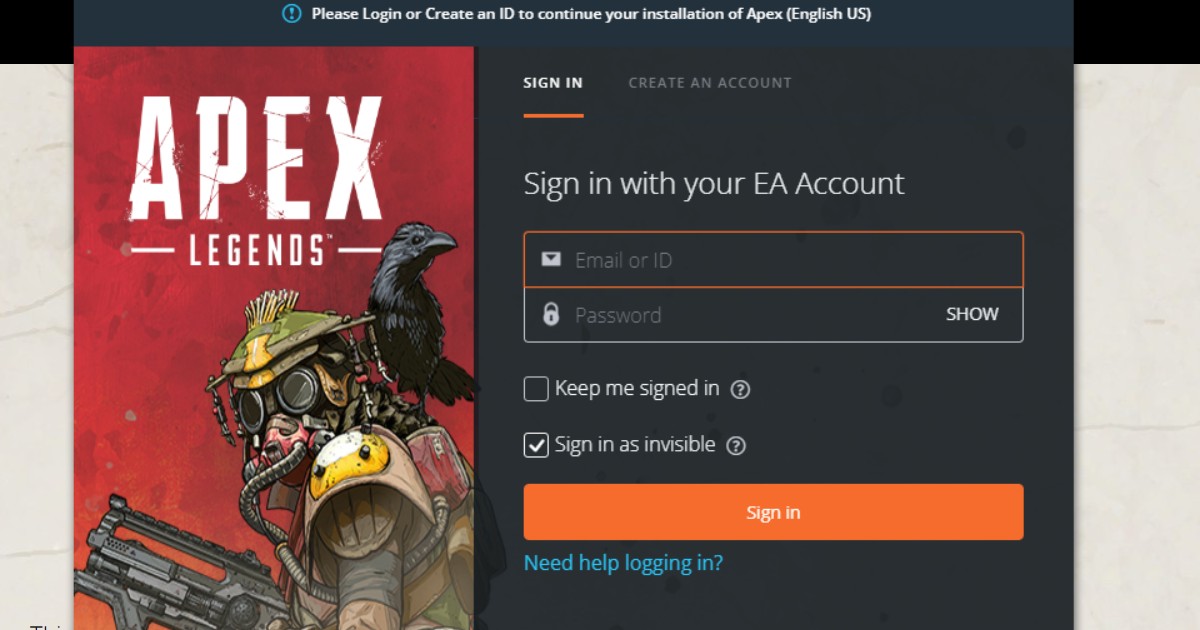
Task: Click the orange Sign in button
Action: click(773, 512)
